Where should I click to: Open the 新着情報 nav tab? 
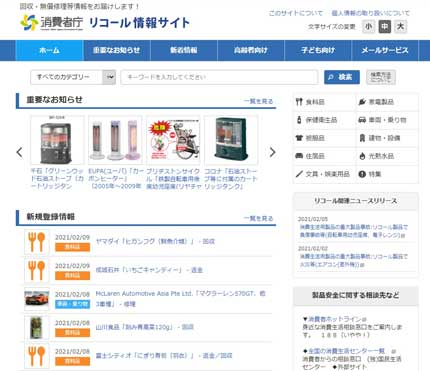pos(184,50)
